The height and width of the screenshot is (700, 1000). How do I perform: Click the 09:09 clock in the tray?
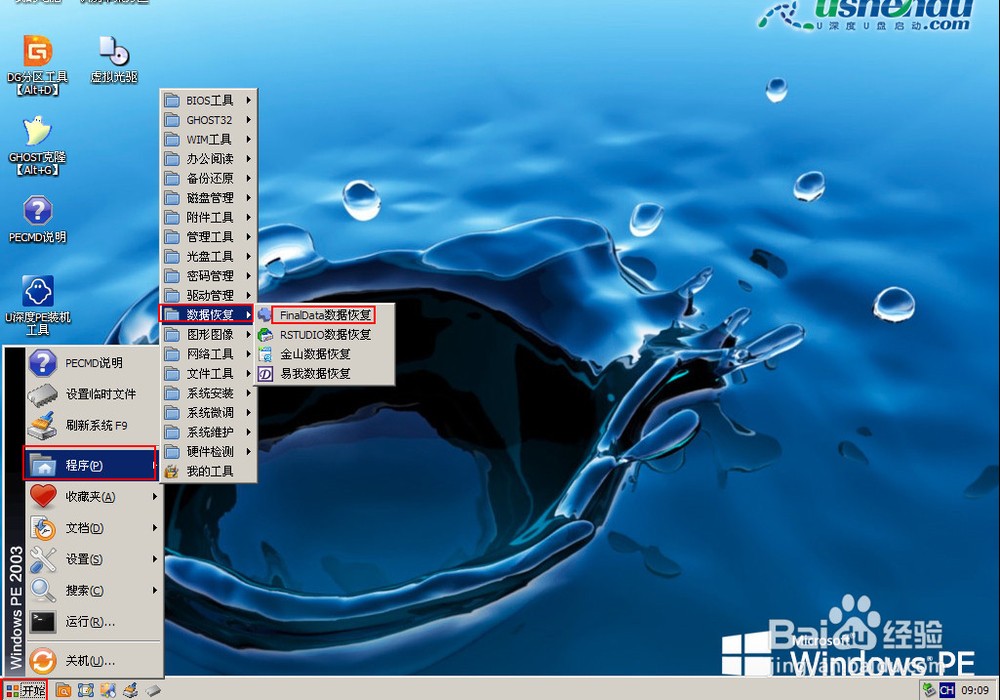point(975,689)
